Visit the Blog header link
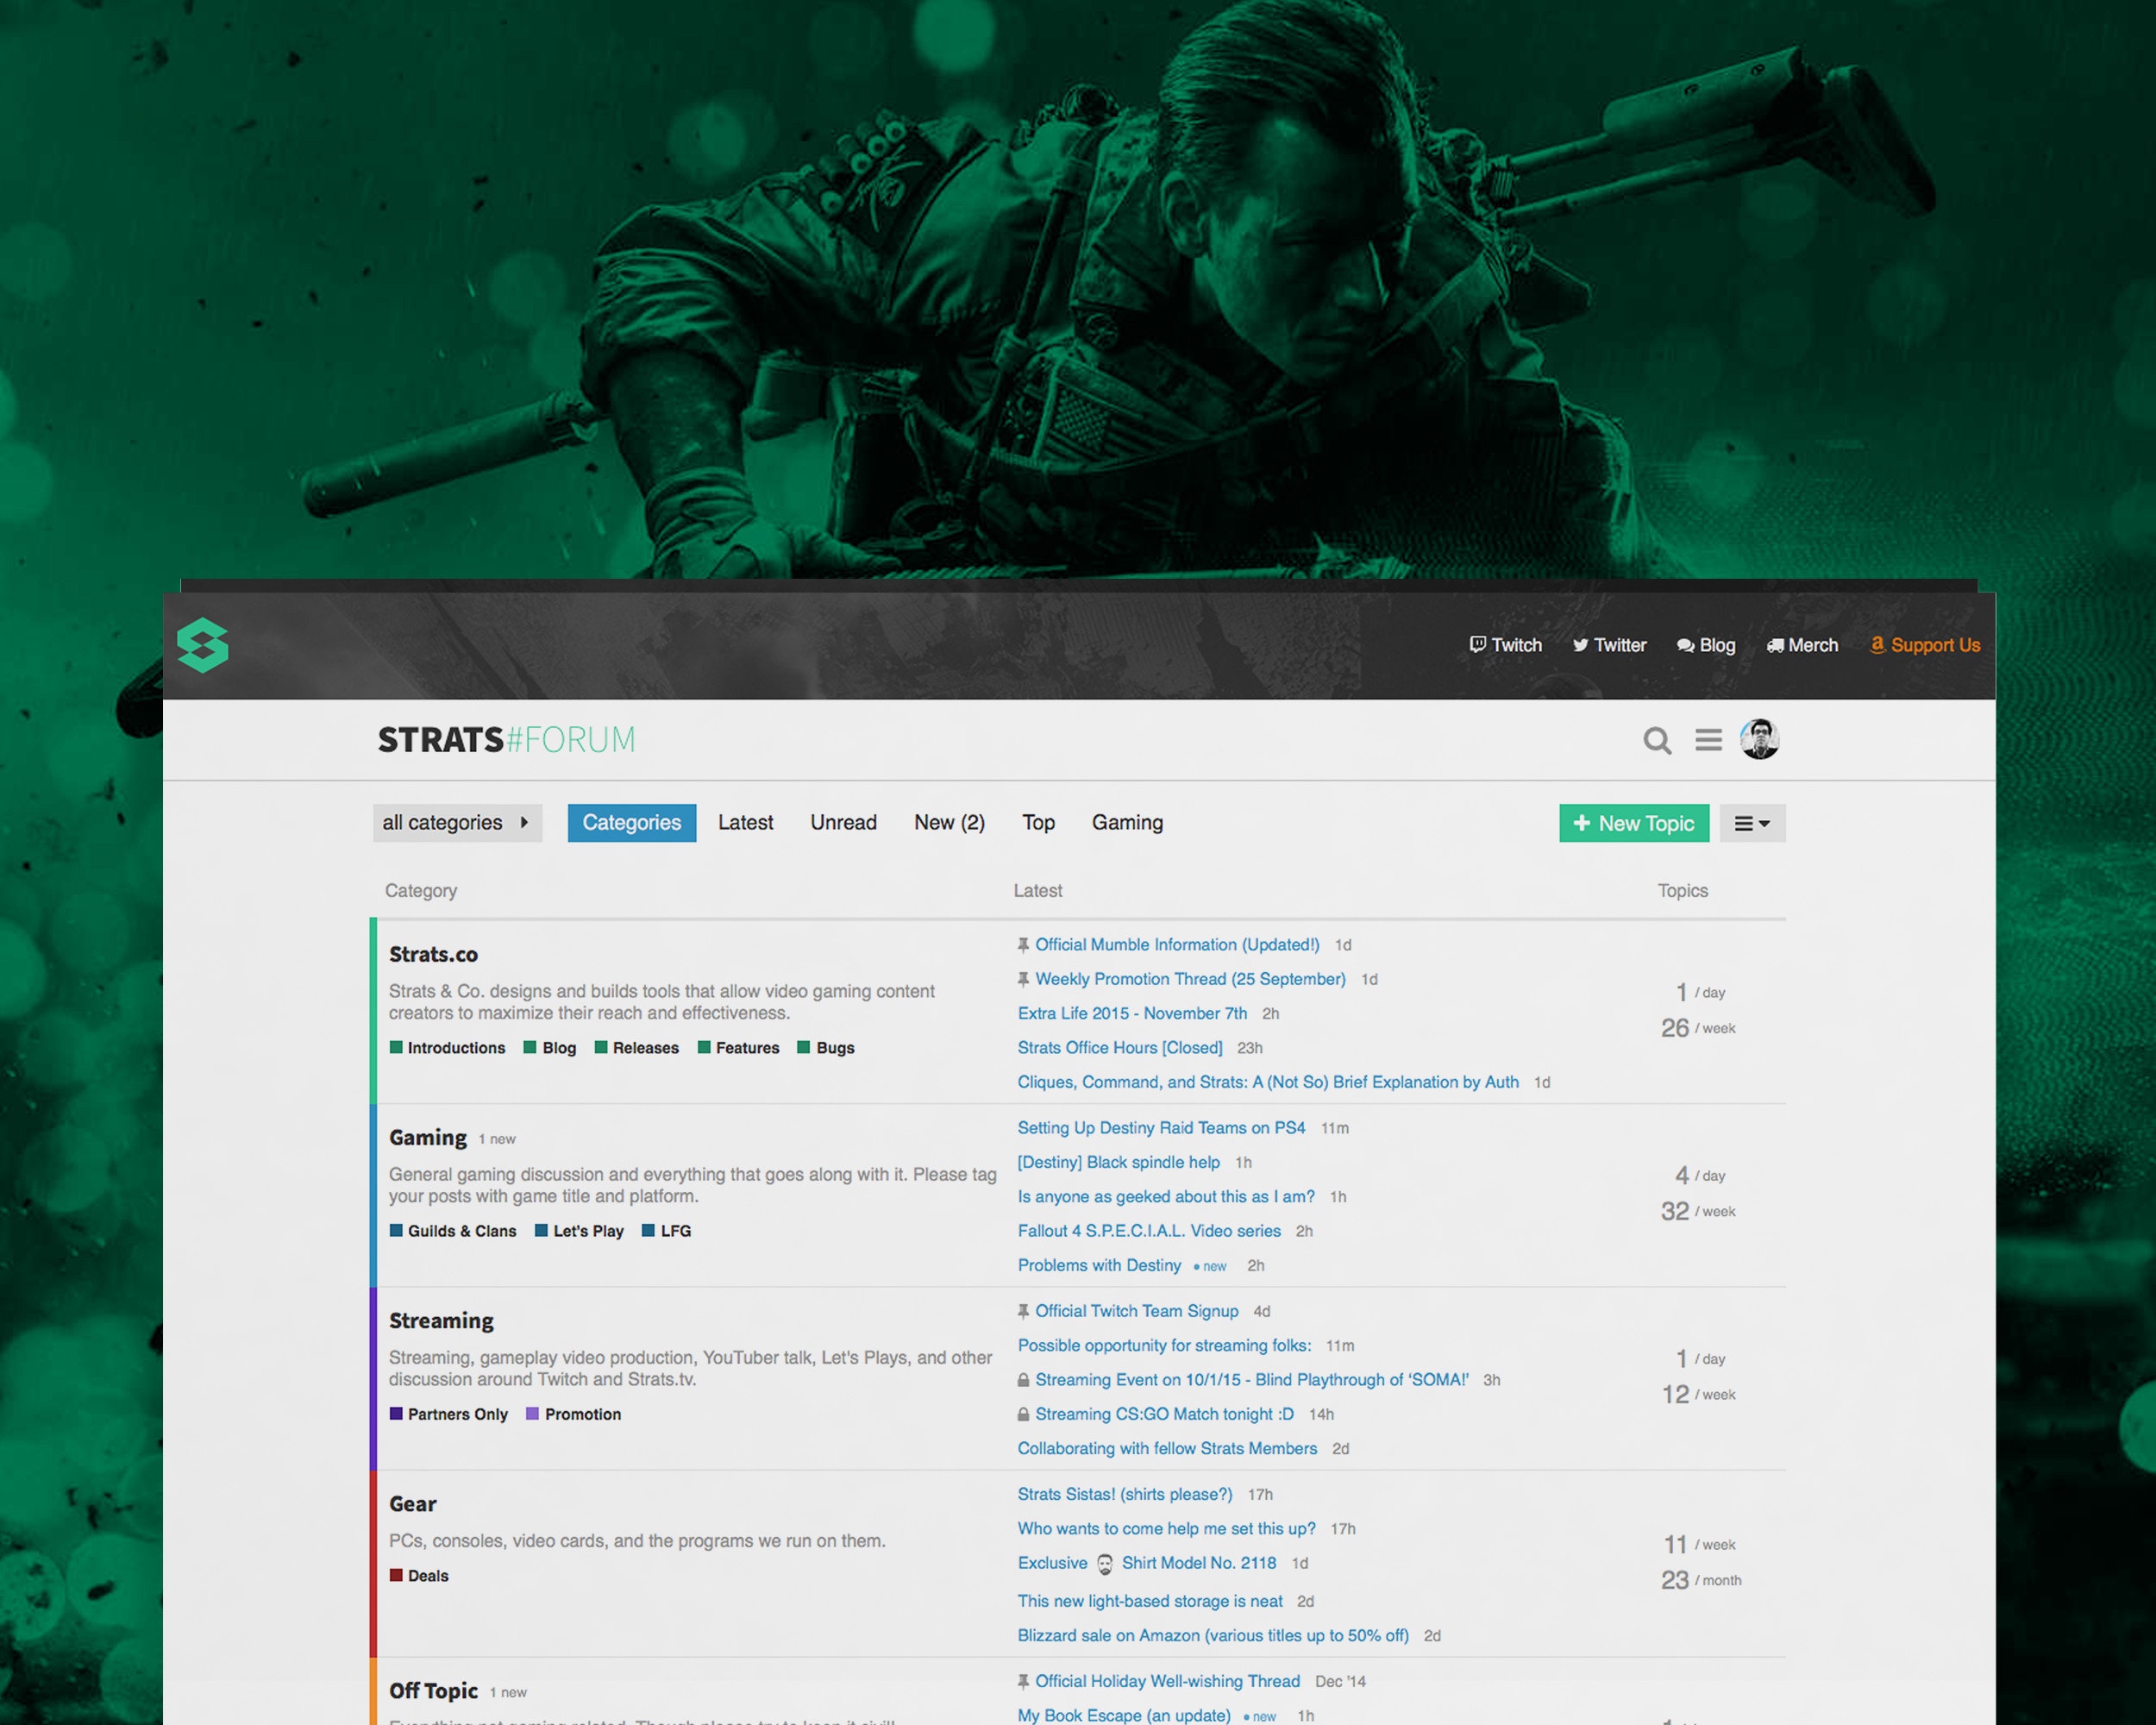Image resolution: width=2156 pixels, height=1725 pixels. pyautogui.click(x=1706, y=645)
